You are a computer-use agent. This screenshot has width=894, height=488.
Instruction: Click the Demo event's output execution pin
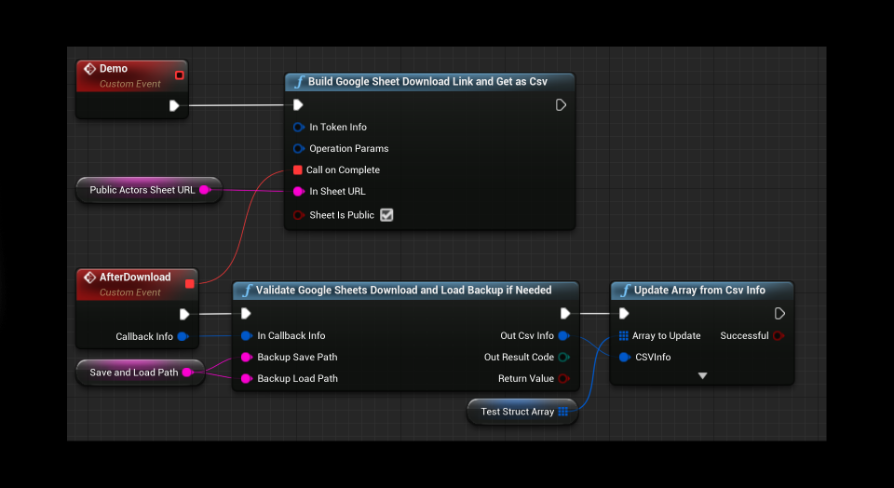click(x=174, y=105)
